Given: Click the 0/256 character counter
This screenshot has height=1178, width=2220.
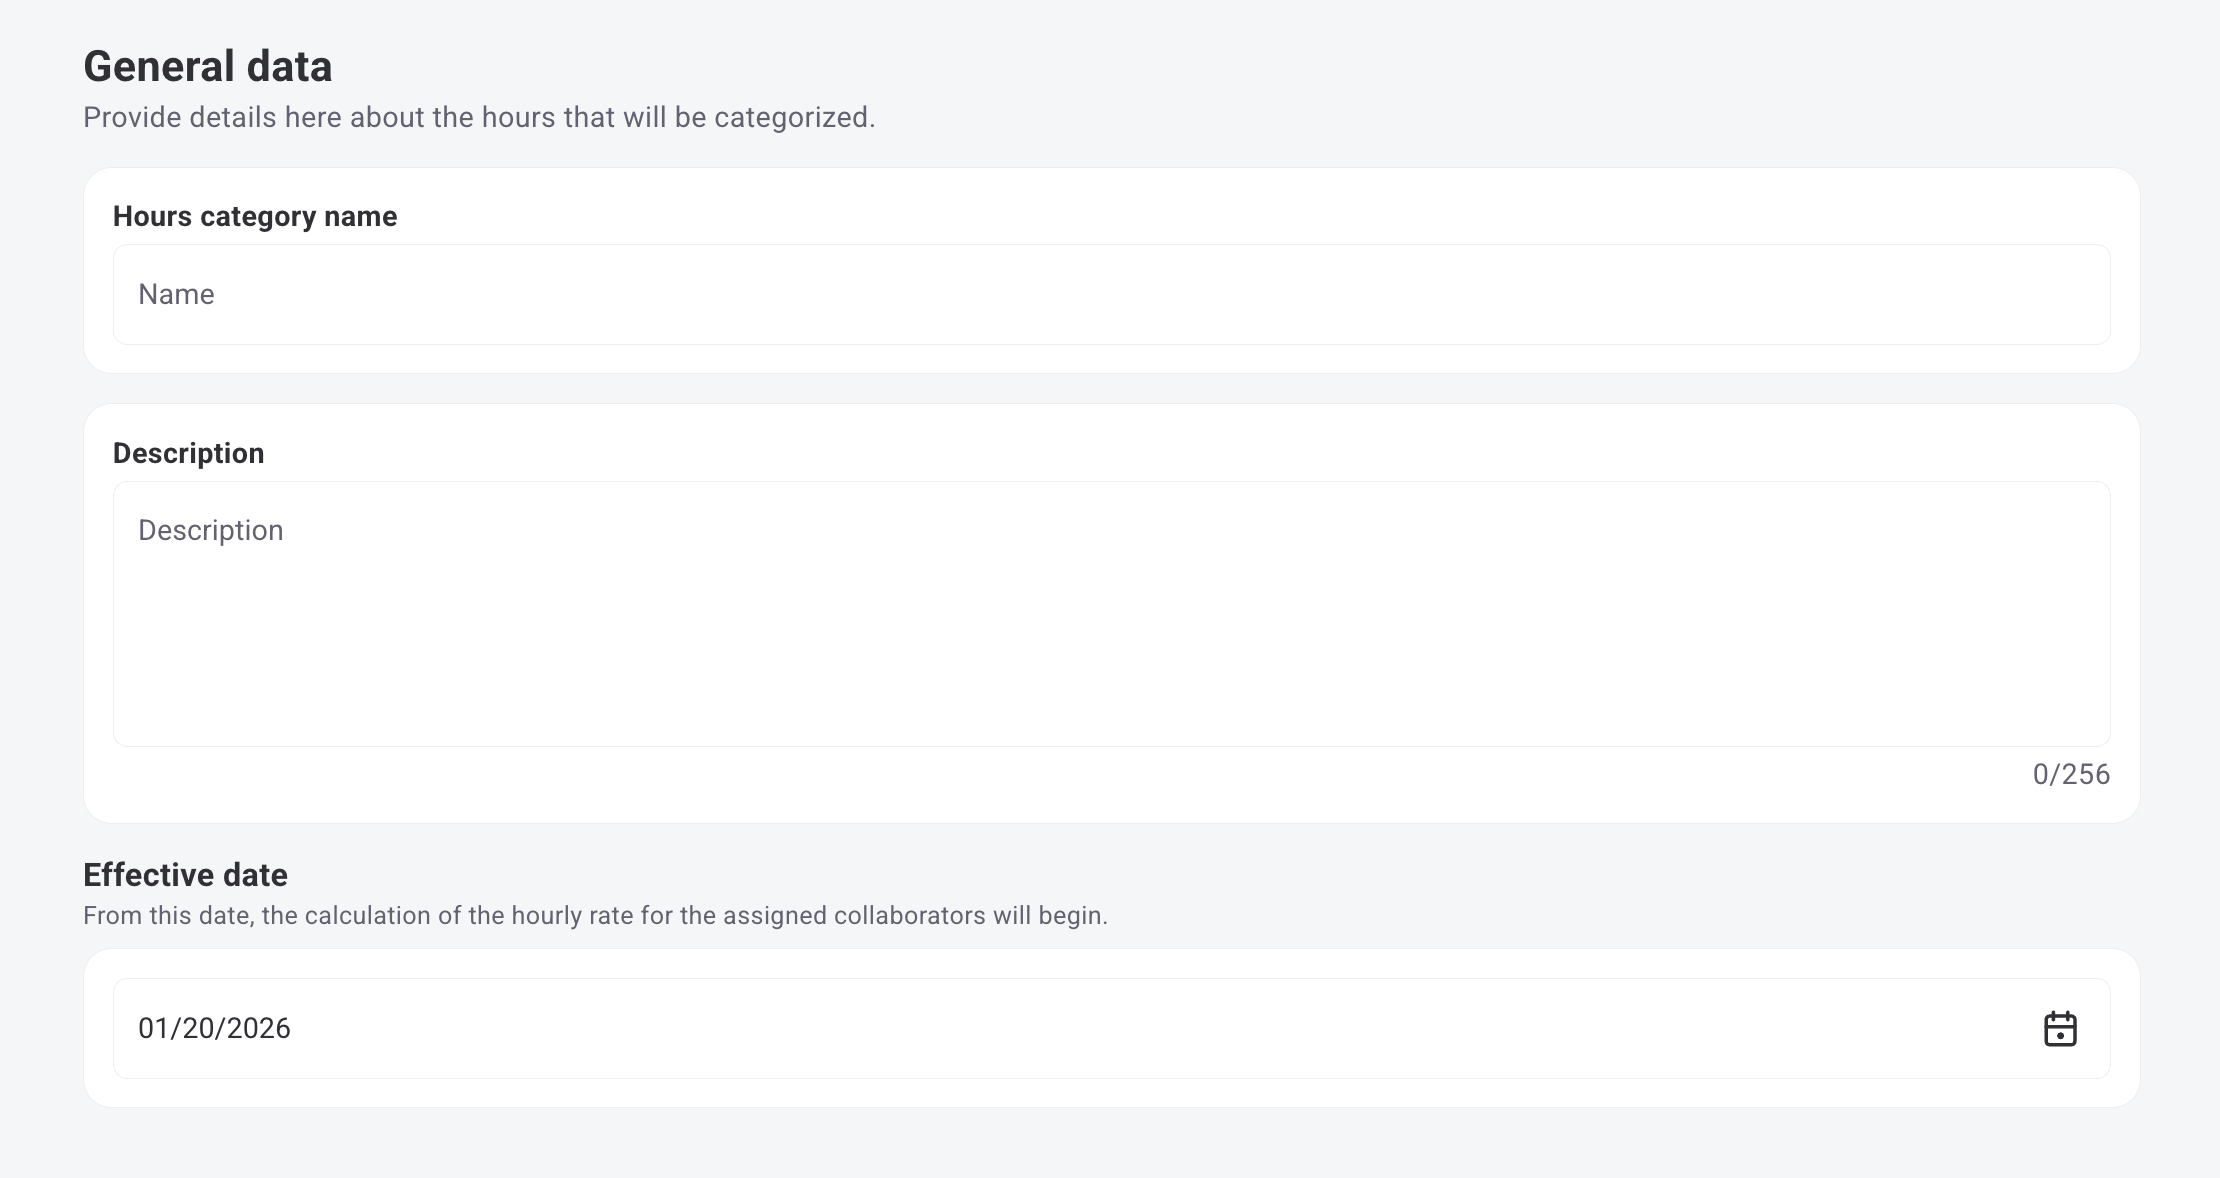Looking at the screenshot, I should 2071,774.
